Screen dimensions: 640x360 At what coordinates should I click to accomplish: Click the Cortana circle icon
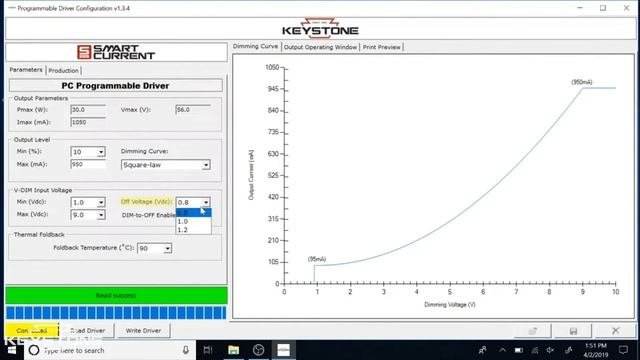pos(34,350)
